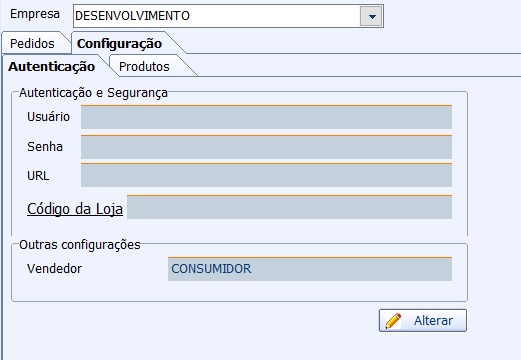This screenshot has height=360, width=521.
Task: Focus the Usuário input field
Action: (x=266, y=117)
